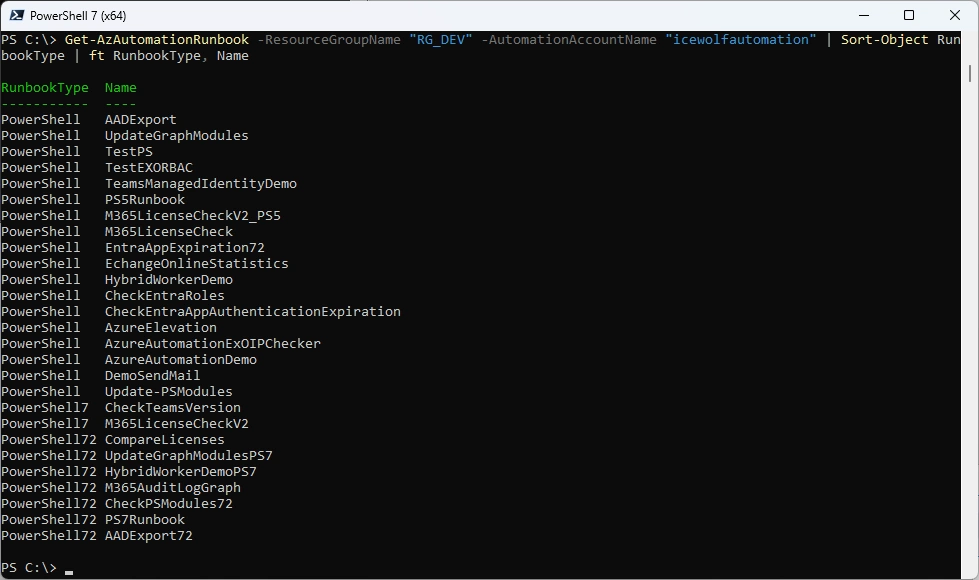979x580 pixels.
Task: Click the TeamsManagedIdentityDemo runbook name
Action: click(x=200, y=184)
